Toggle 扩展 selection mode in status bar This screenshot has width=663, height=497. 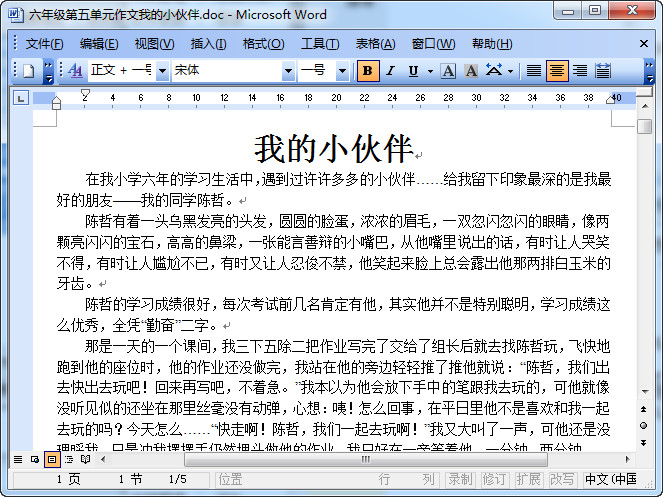tap(528, 479)
